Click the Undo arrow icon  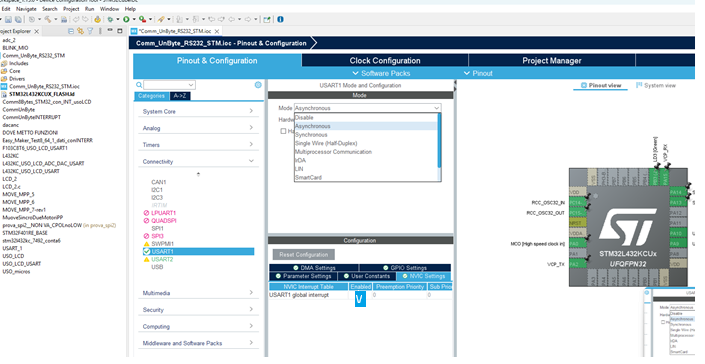tap(76, 19)
